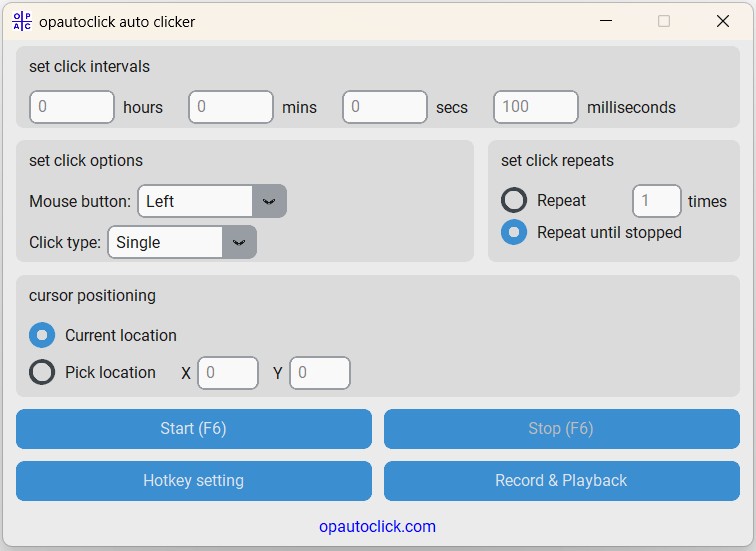Click the window title 'opautoclick auto clicker'

coord(117,22)
